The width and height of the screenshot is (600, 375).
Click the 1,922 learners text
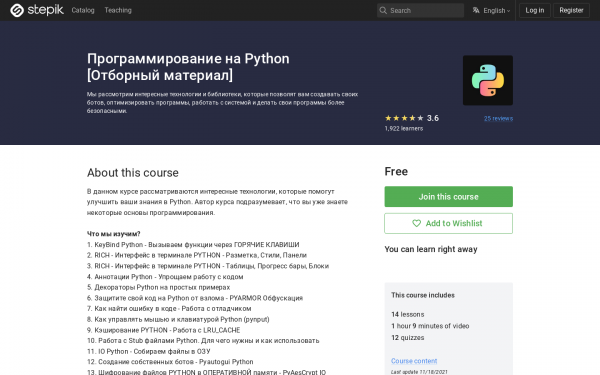(404, 129)
